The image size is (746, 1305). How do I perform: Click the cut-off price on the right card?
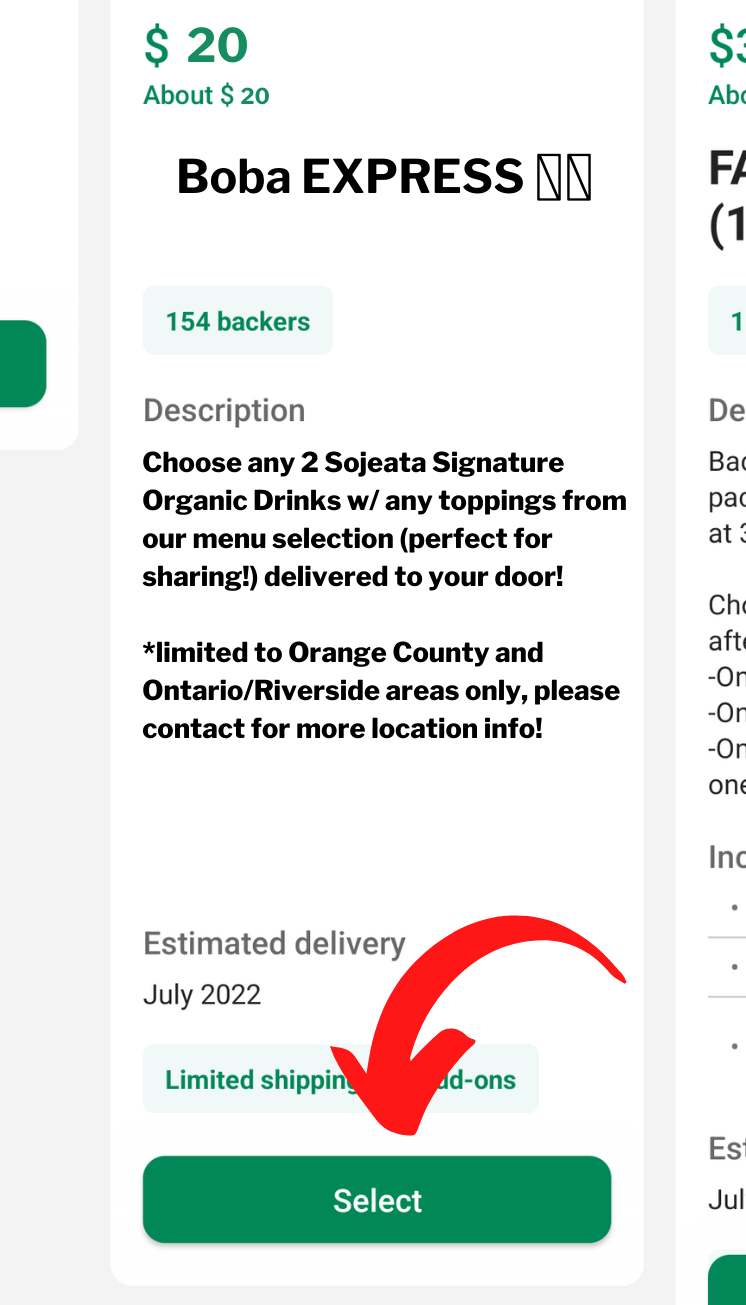point(728,46)
